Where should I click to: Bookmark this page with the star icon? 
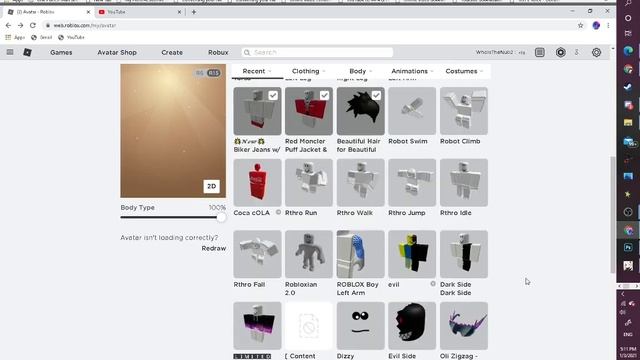click(x=580, y=25)
